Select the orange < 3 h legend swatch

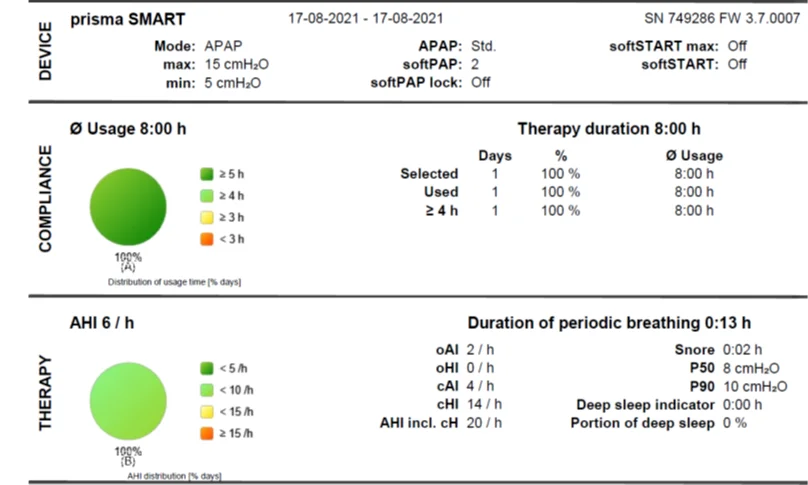(x=207, y=238)
